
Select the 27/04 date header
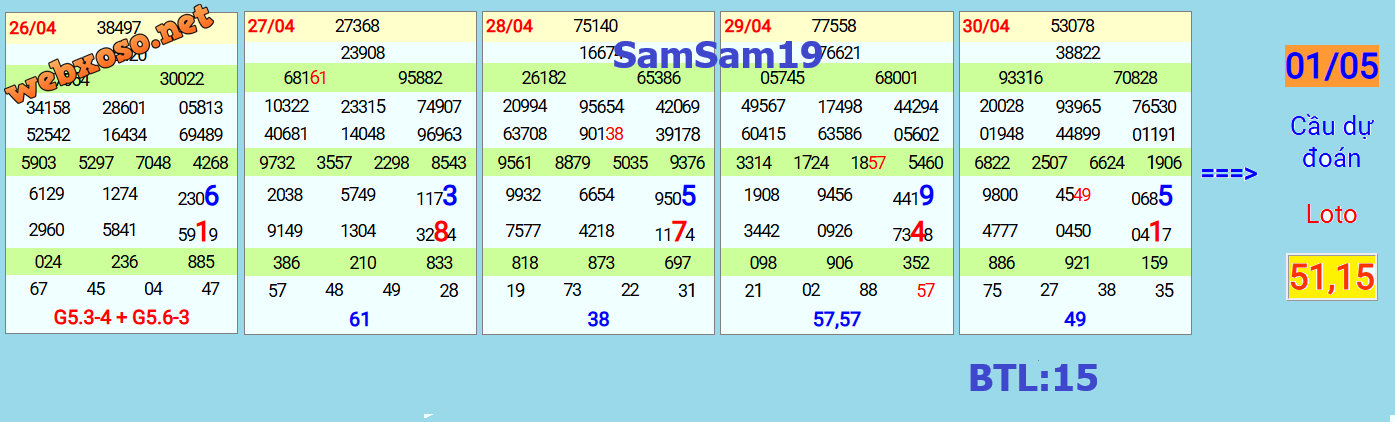271,27
